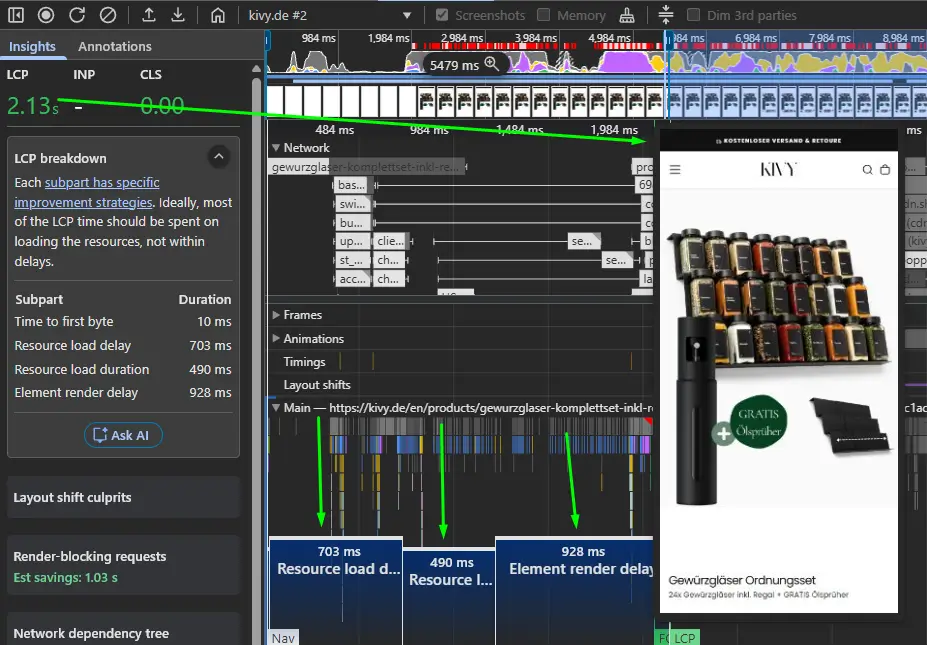Select the 928 ms Element render delay block
927x645 pixels.
click(x=574, y=591)
